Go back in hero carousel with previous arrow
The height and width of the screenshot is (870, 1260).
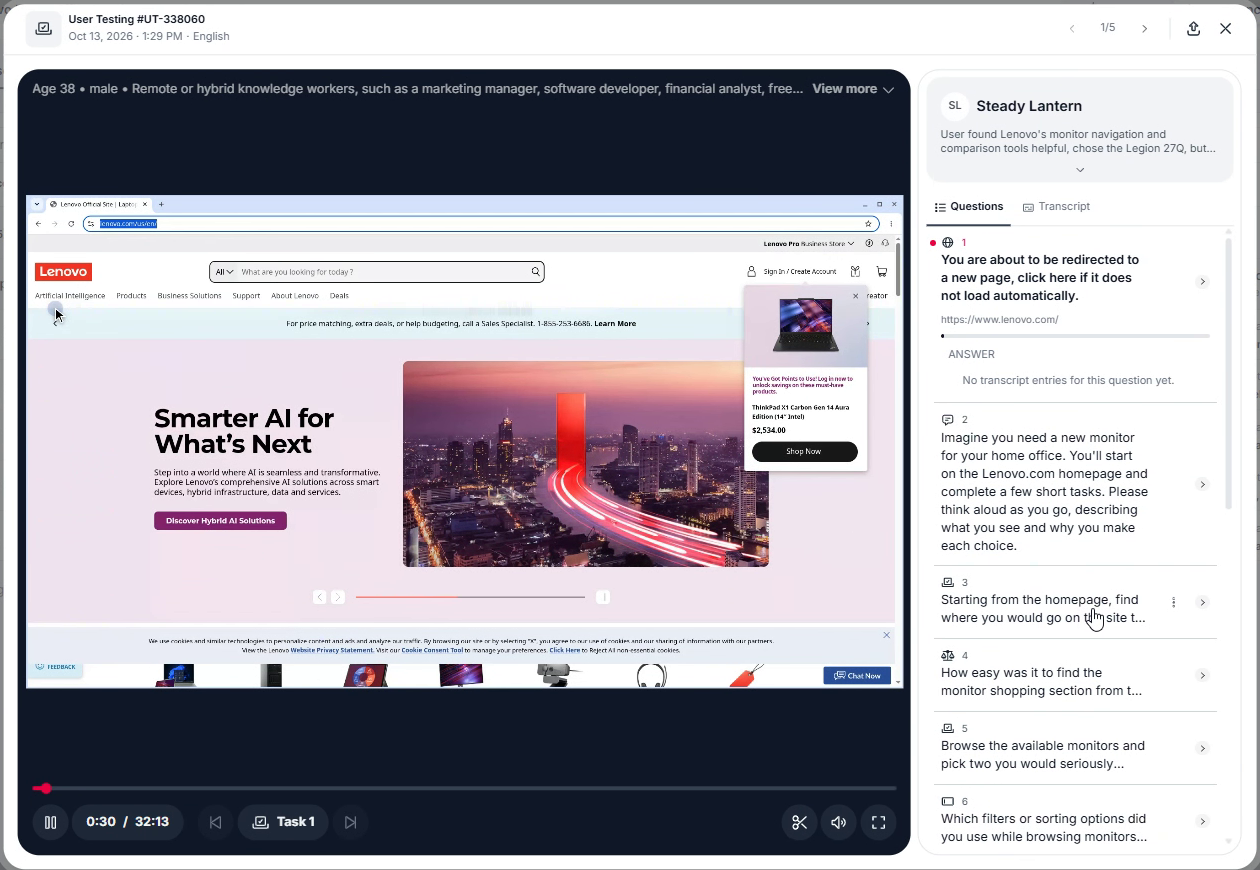(x=319, y=597)
